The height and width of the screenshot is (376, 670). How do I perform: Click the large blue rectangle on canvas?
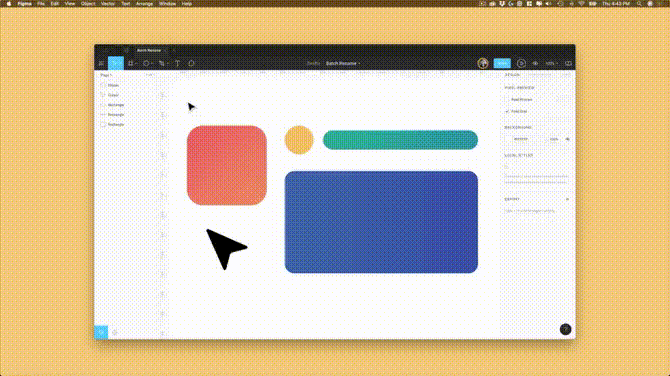[381, 222]
